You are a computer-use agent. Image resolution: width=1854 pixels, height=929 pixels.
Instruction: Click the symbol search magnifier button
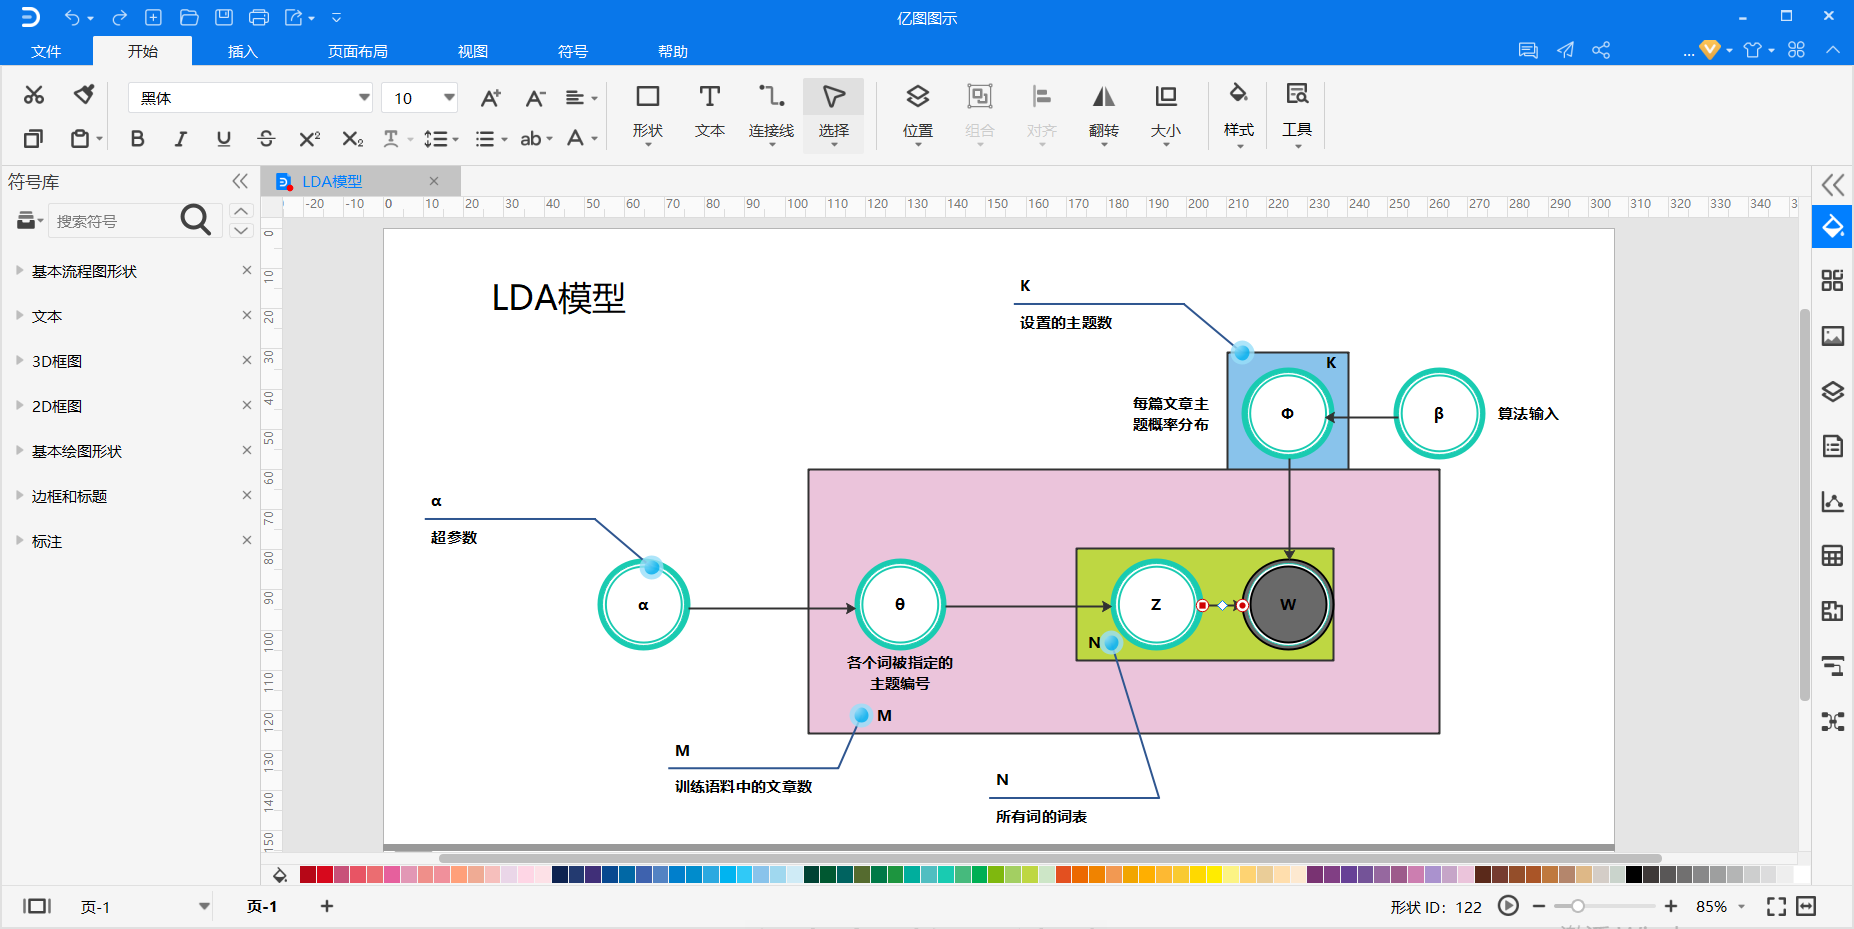point(196,220)
